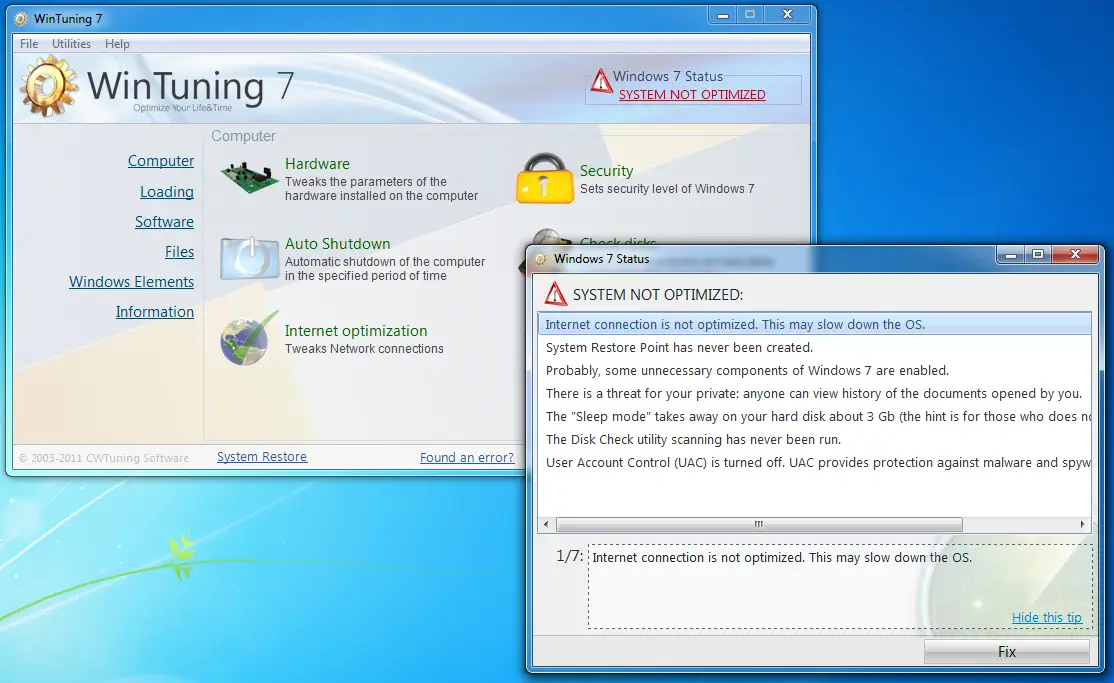Image resolution: width=1114 pixels, height=683 pixels.
Task: Click the WinTuning 7 title bar icon
Action: pos(21,18)
